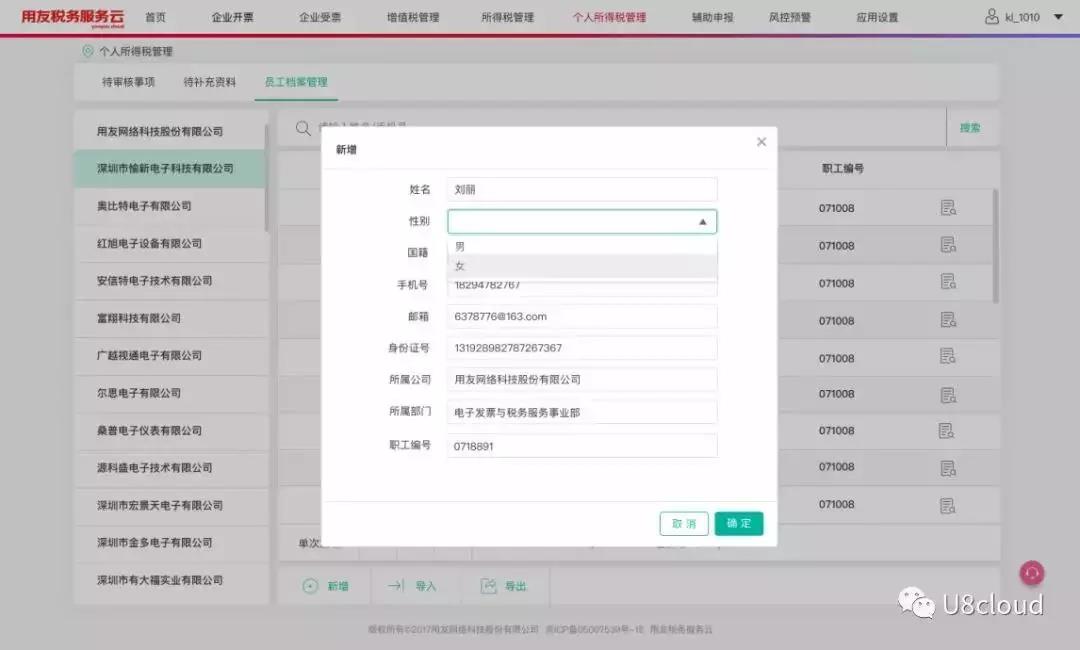Click the red floating circular icon

tap(1032, 573)
